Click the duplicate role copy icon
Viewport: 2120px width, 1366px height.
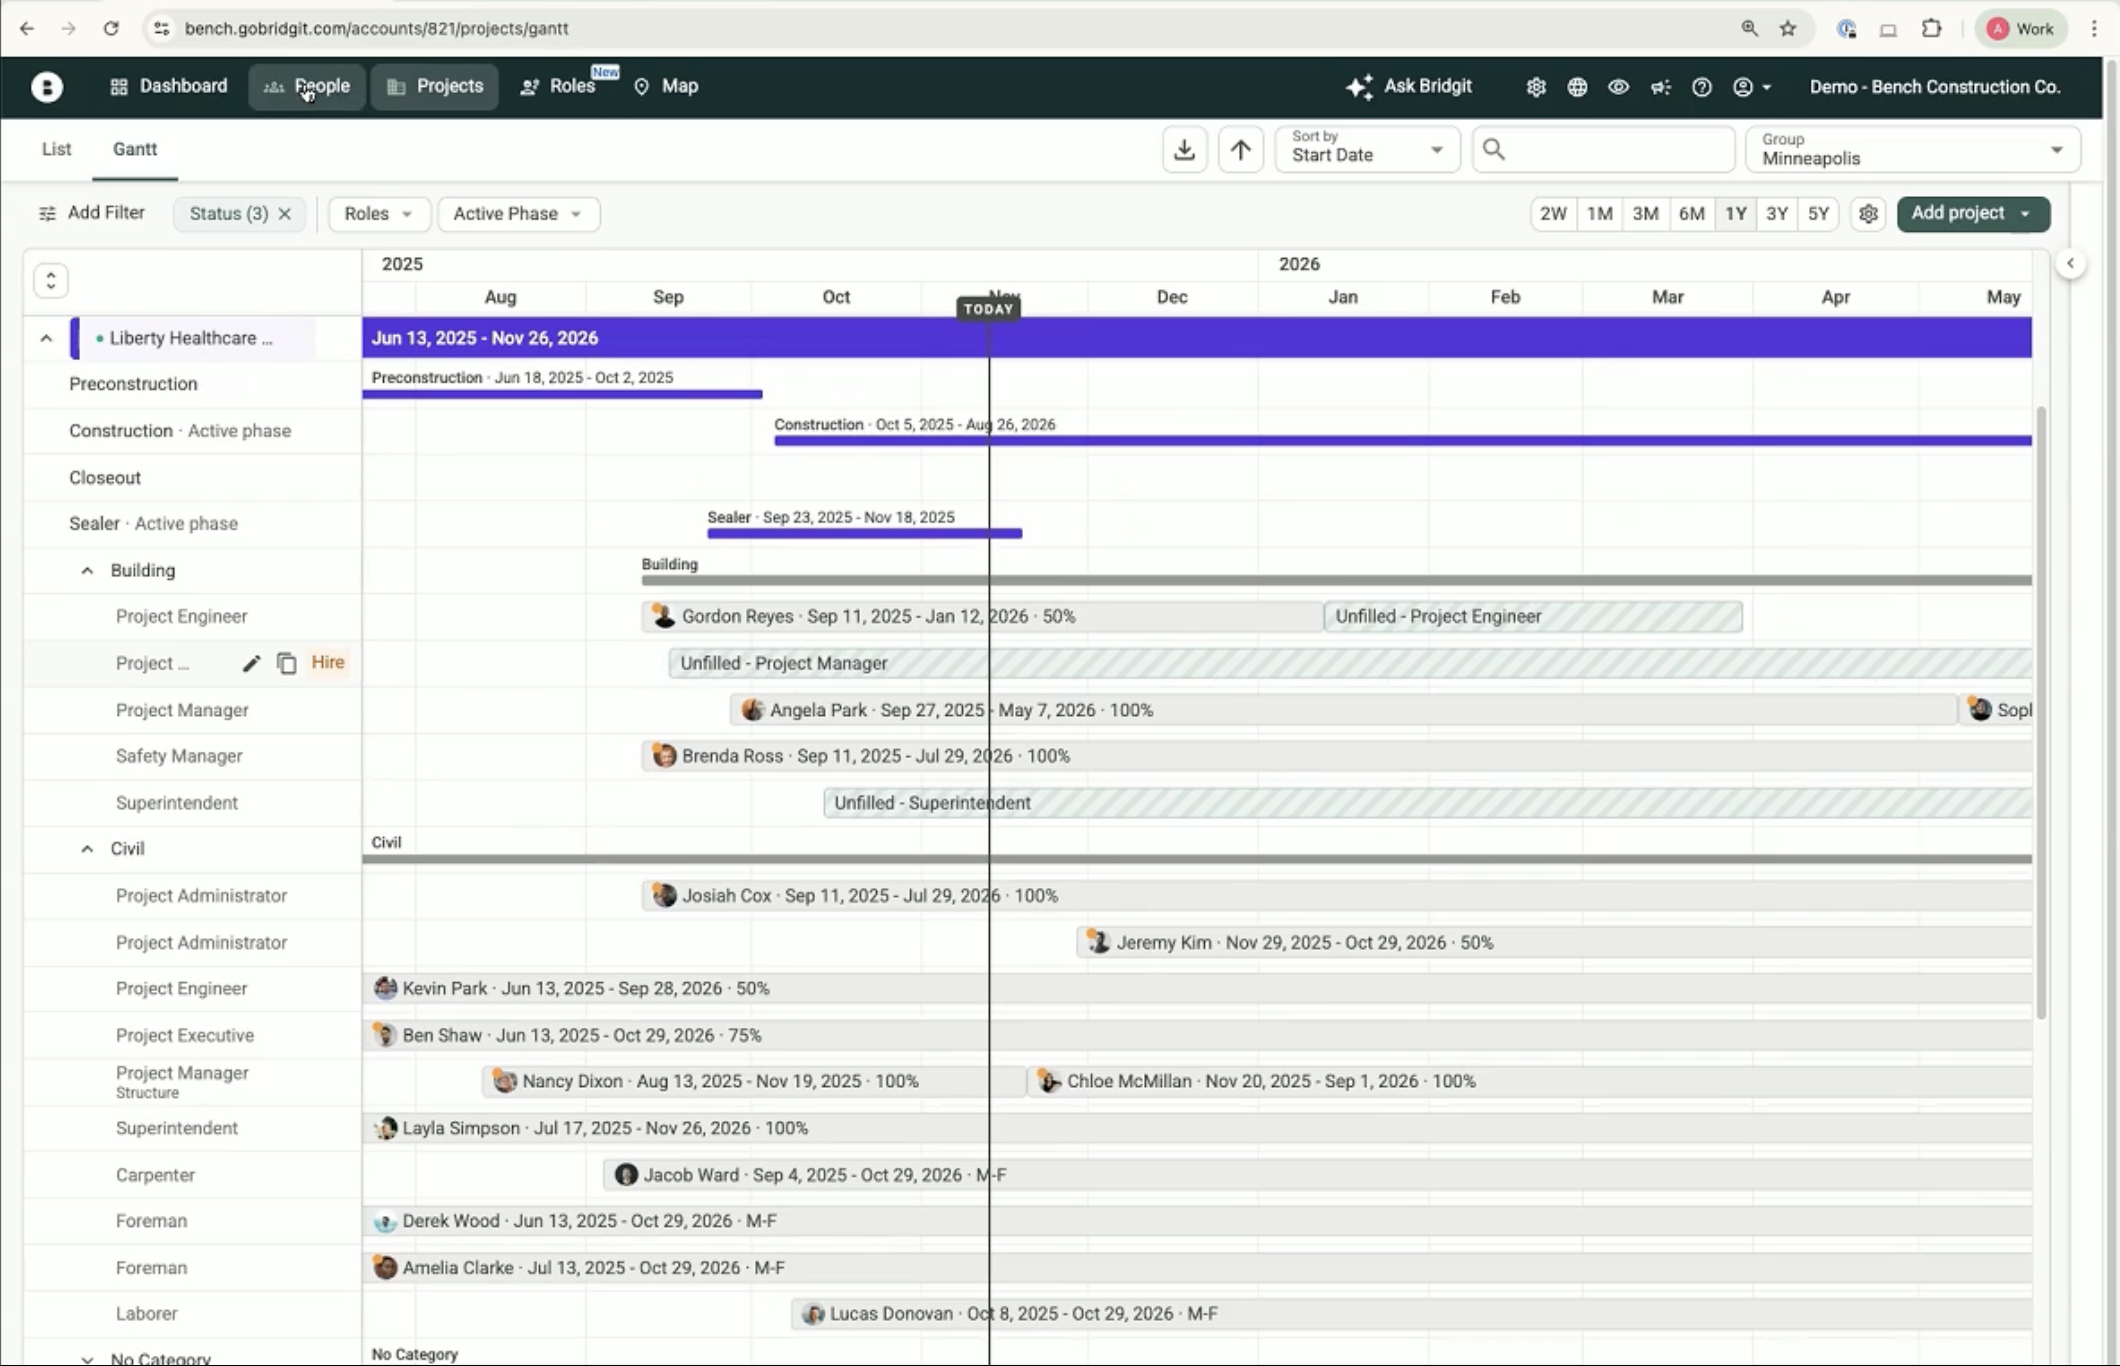pyautogui.click(x=287, y=663)
